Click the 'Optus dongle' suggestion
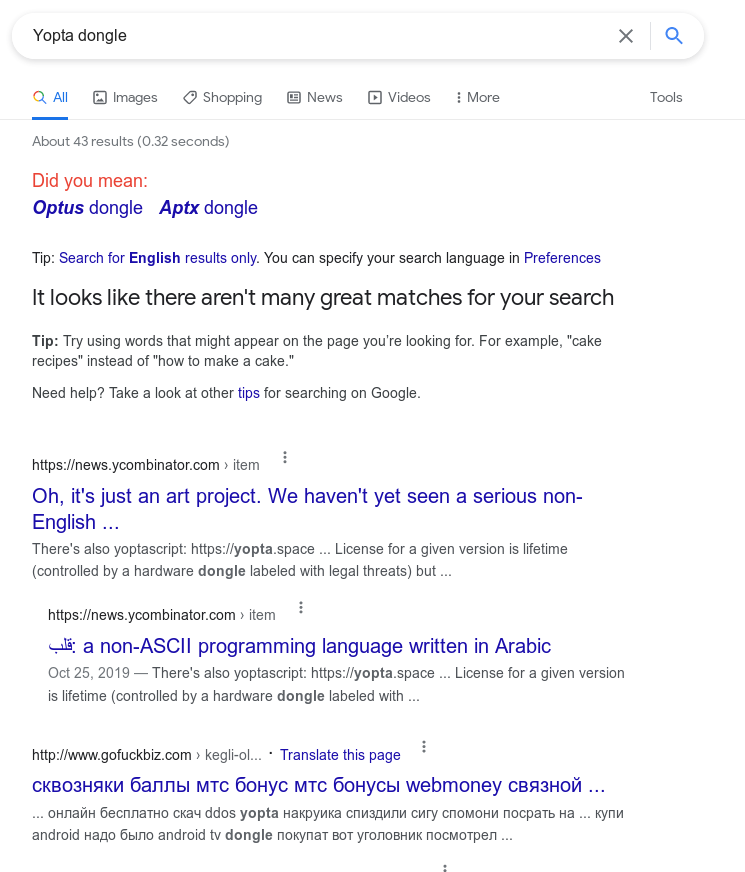Screen dimensions: 745x872 pos(88,207)
